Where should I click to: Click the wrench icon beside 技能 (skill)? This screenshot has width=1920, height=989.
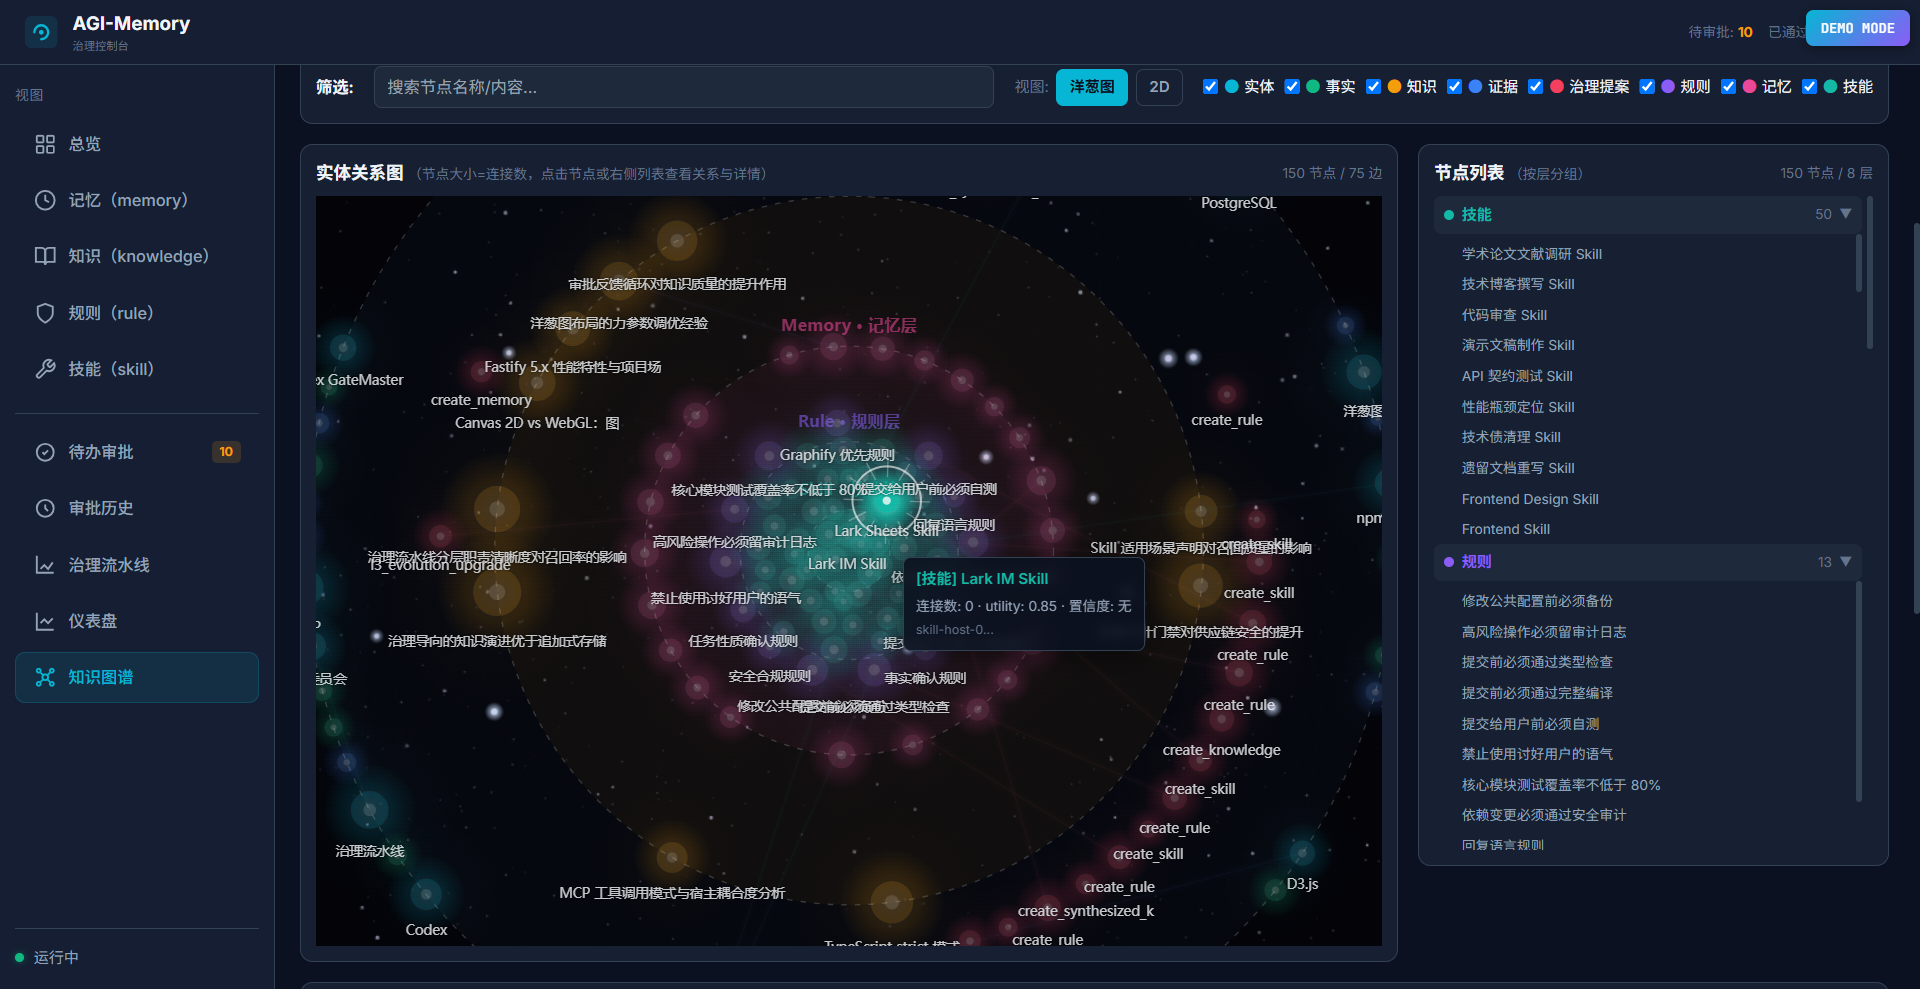tap(45, 369)
